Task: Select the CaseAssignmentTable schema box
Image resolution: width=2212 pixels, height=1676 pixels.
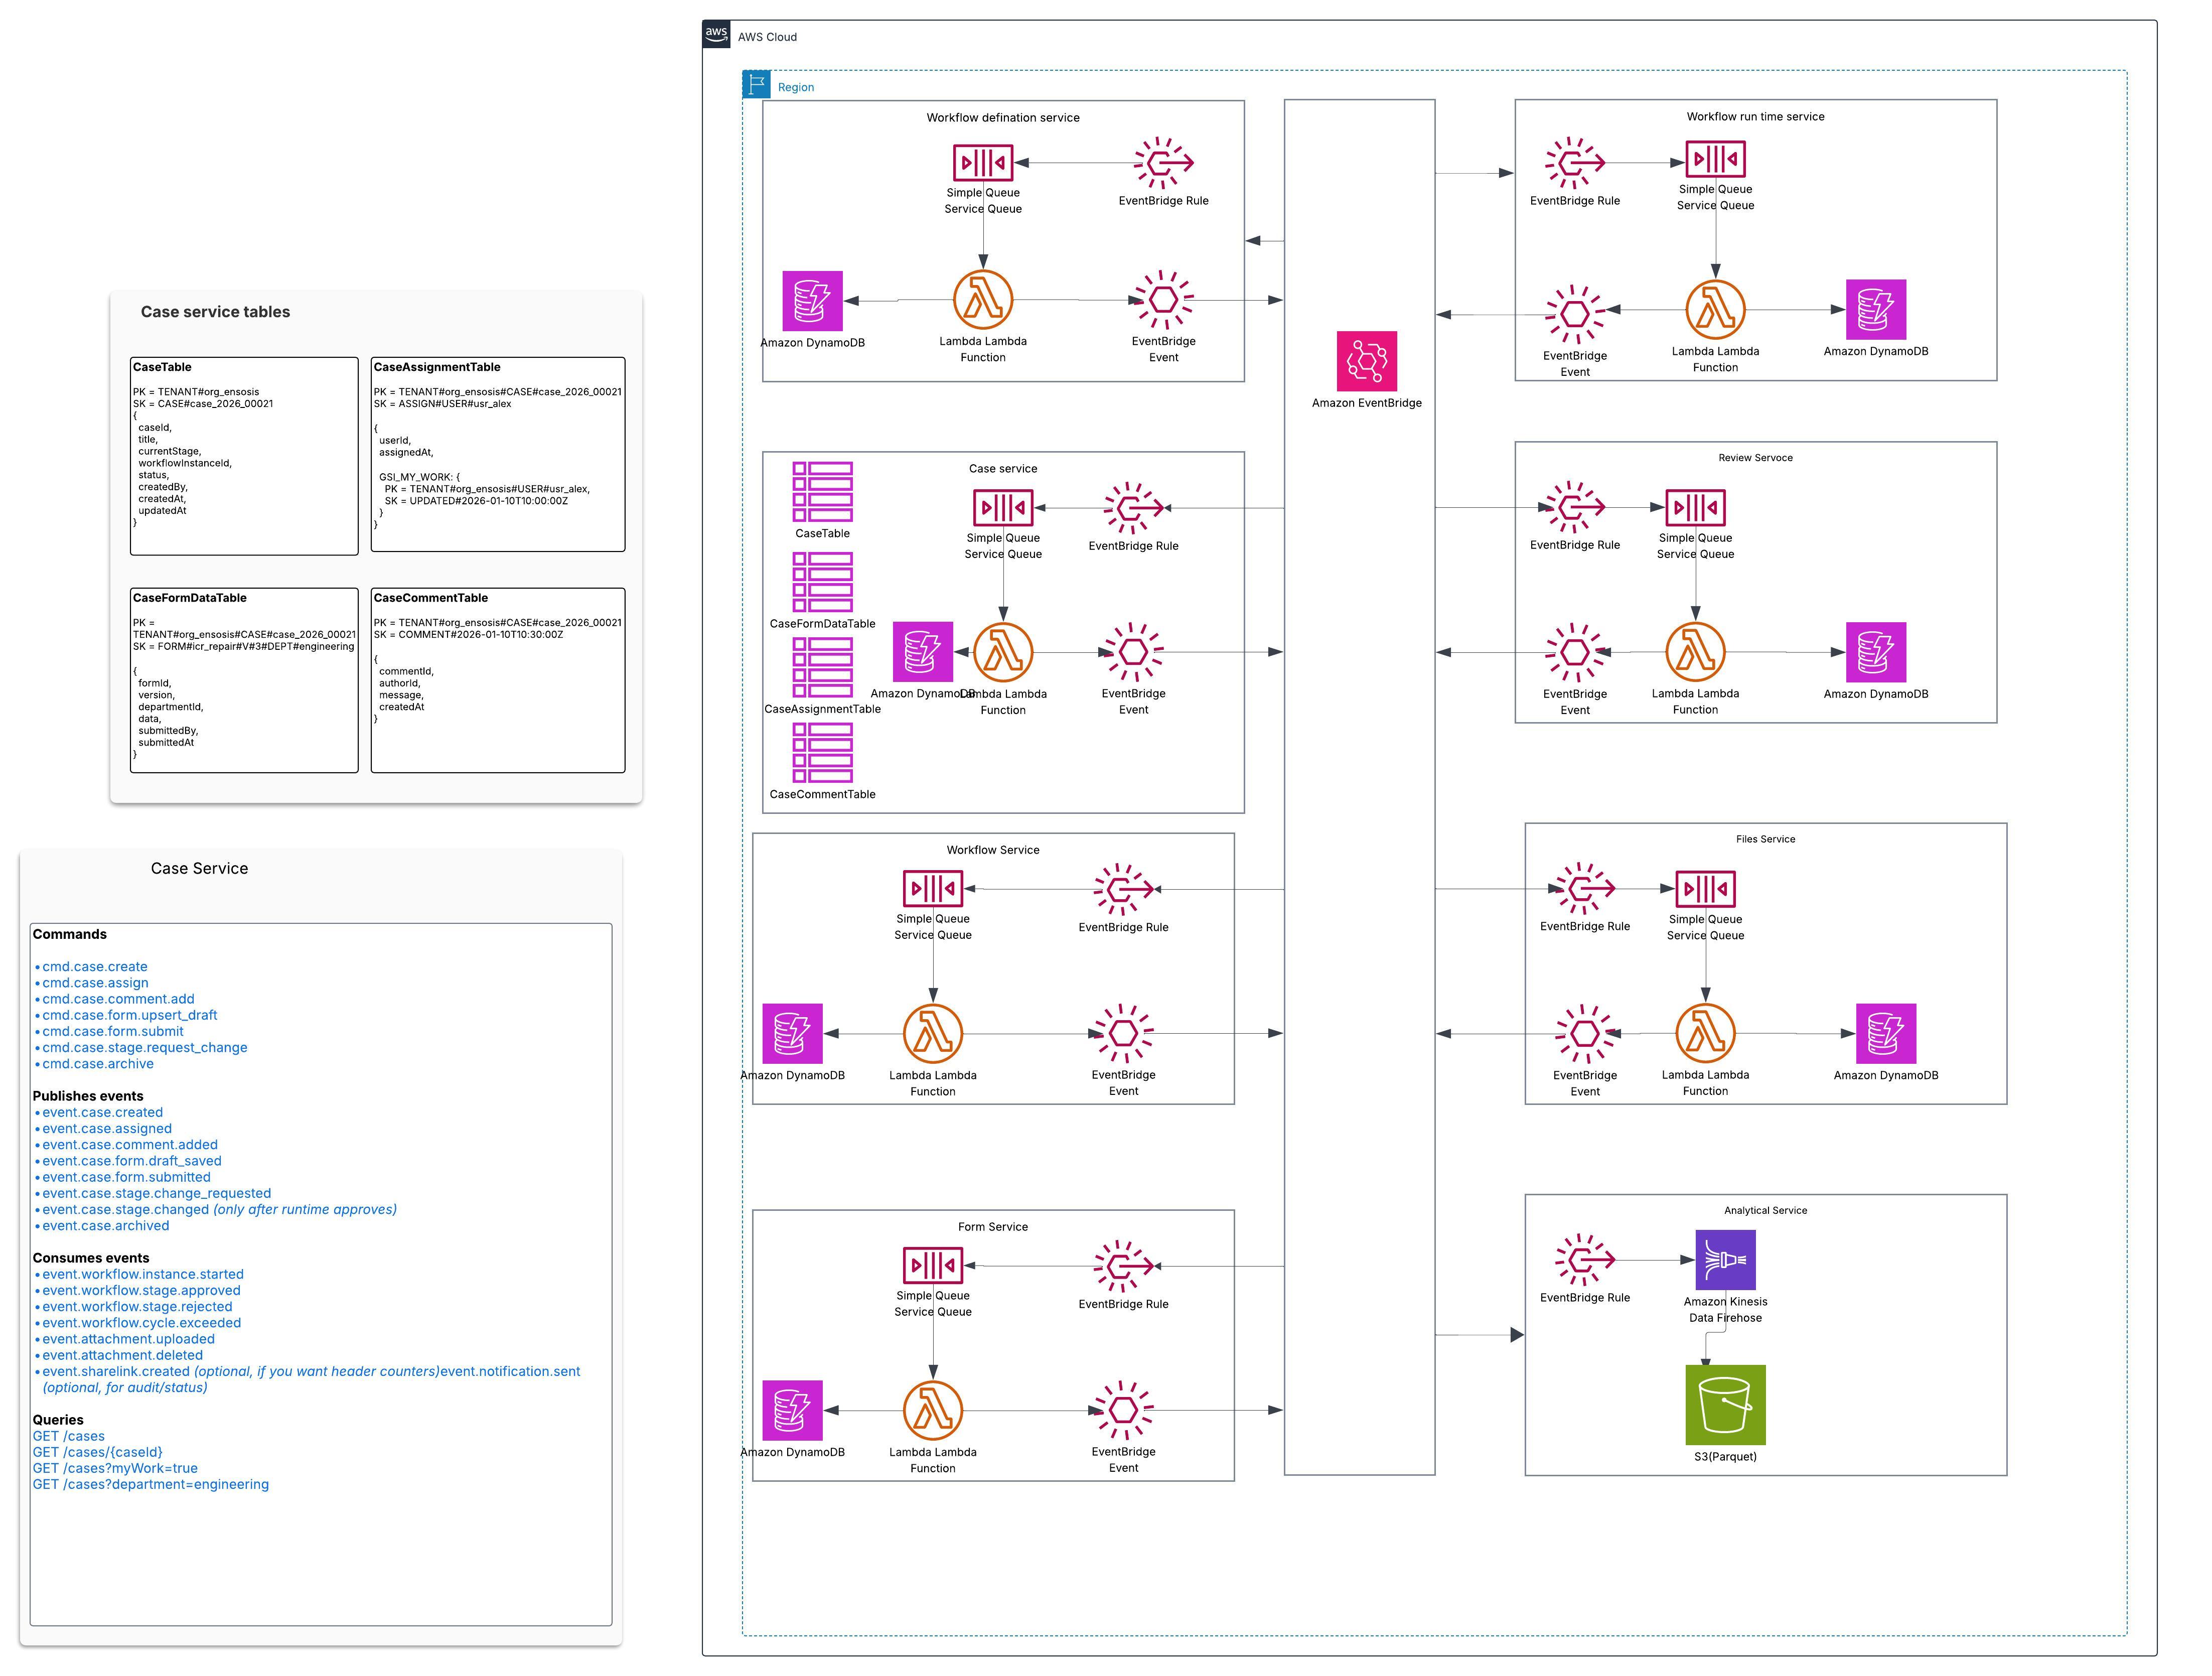Action: click(498, 454)
